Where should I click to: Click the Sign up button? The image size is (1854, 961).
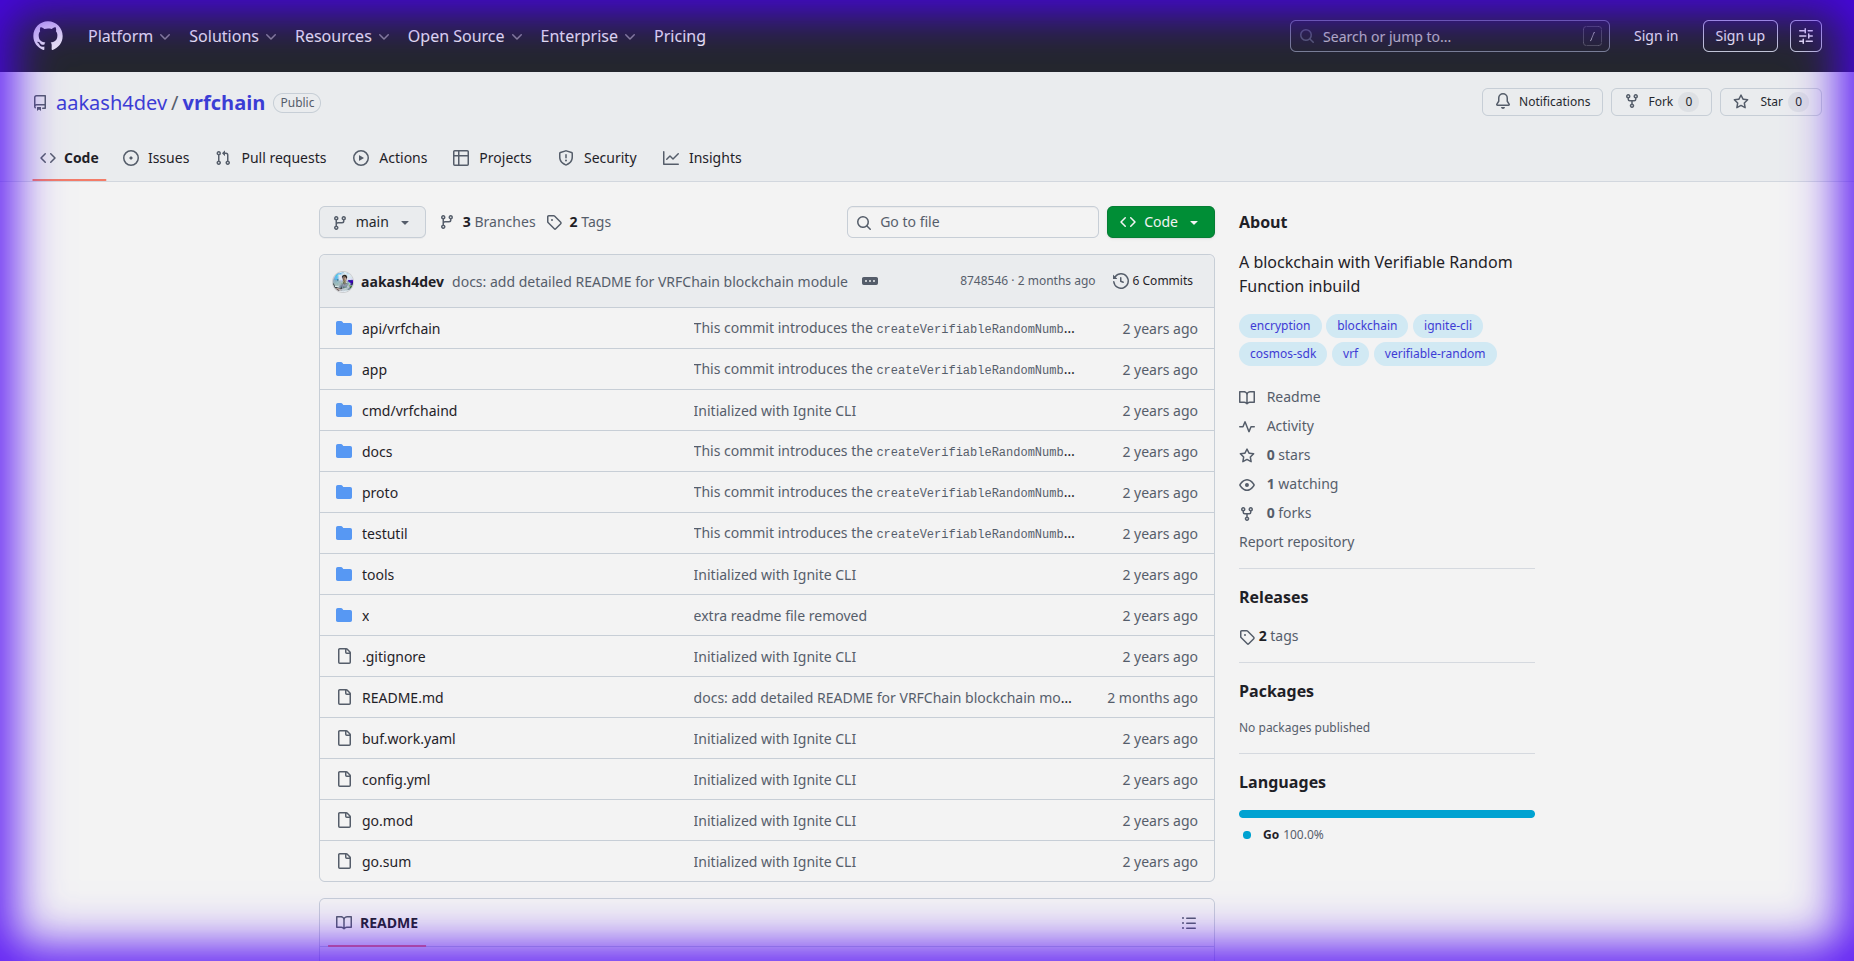pyautogui.click(x=1739, y=36)
